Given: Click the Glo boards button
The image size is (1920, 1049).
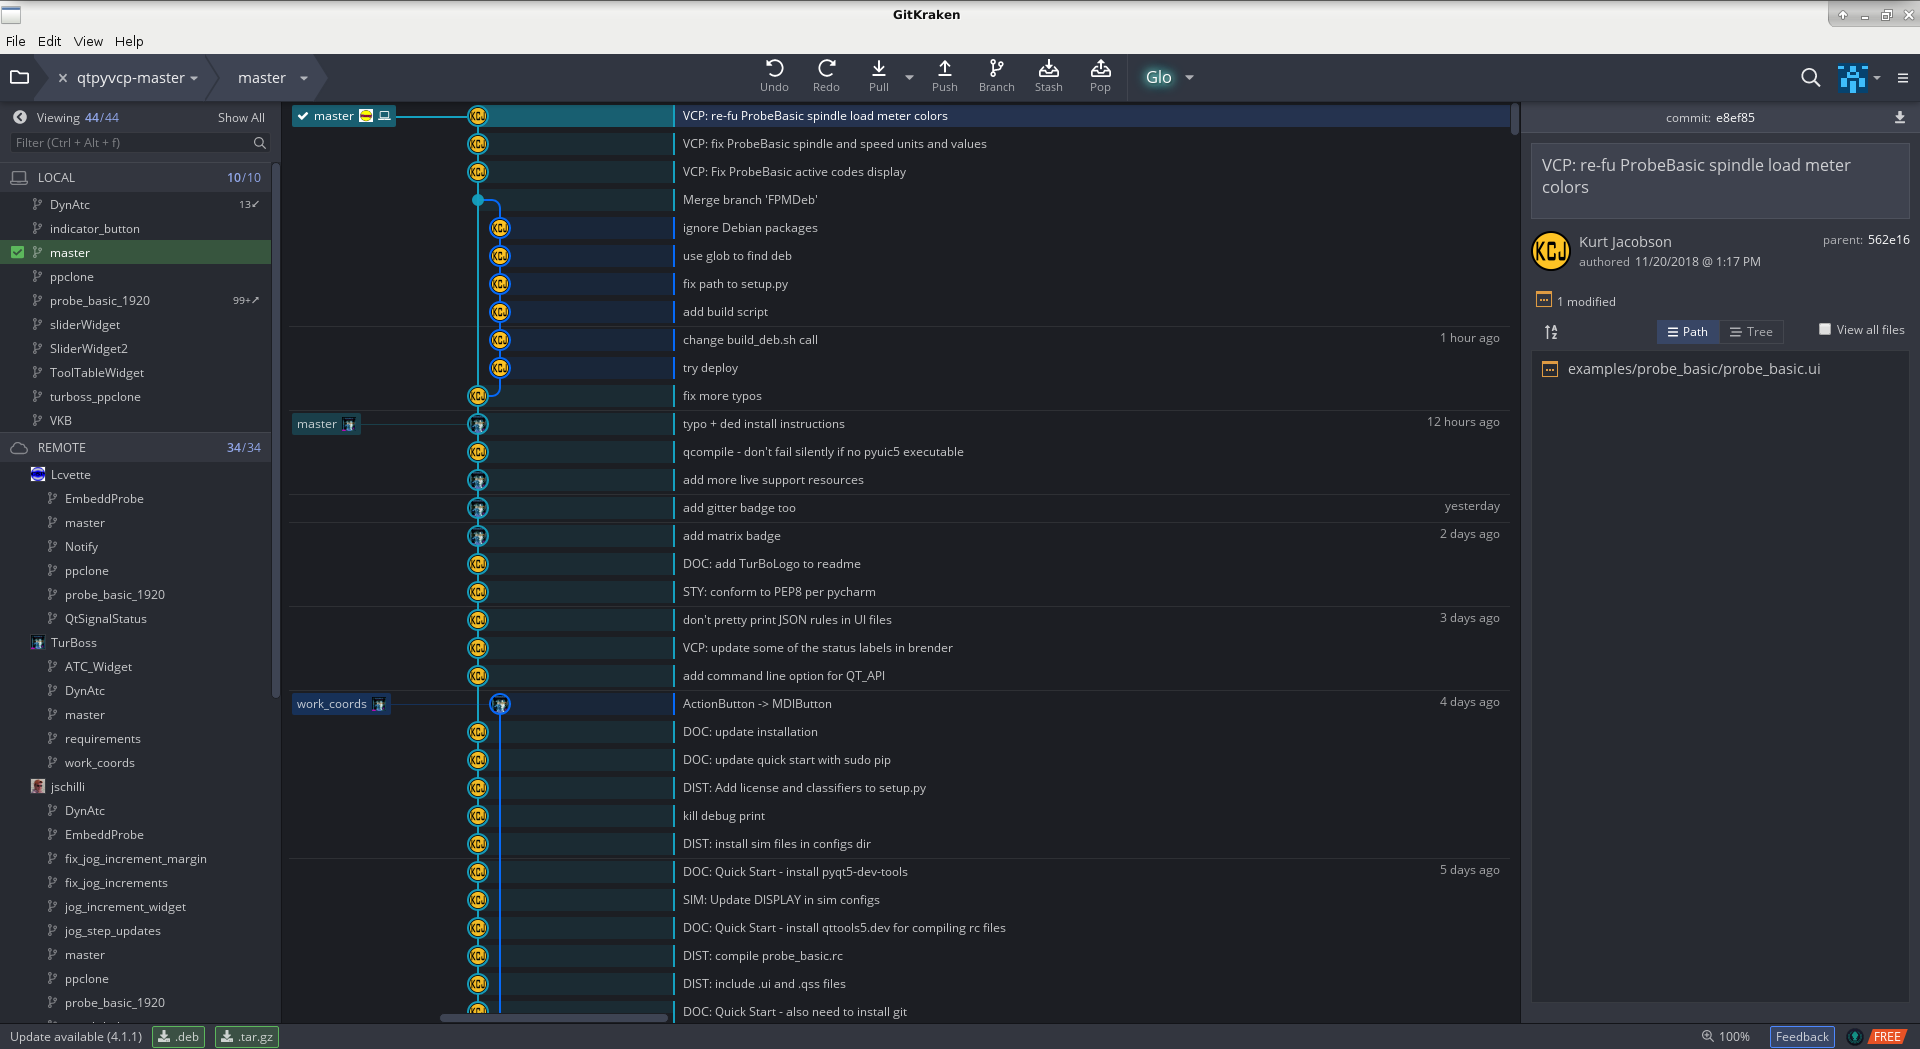Looking at the screenshot, I should [1158, 77].
